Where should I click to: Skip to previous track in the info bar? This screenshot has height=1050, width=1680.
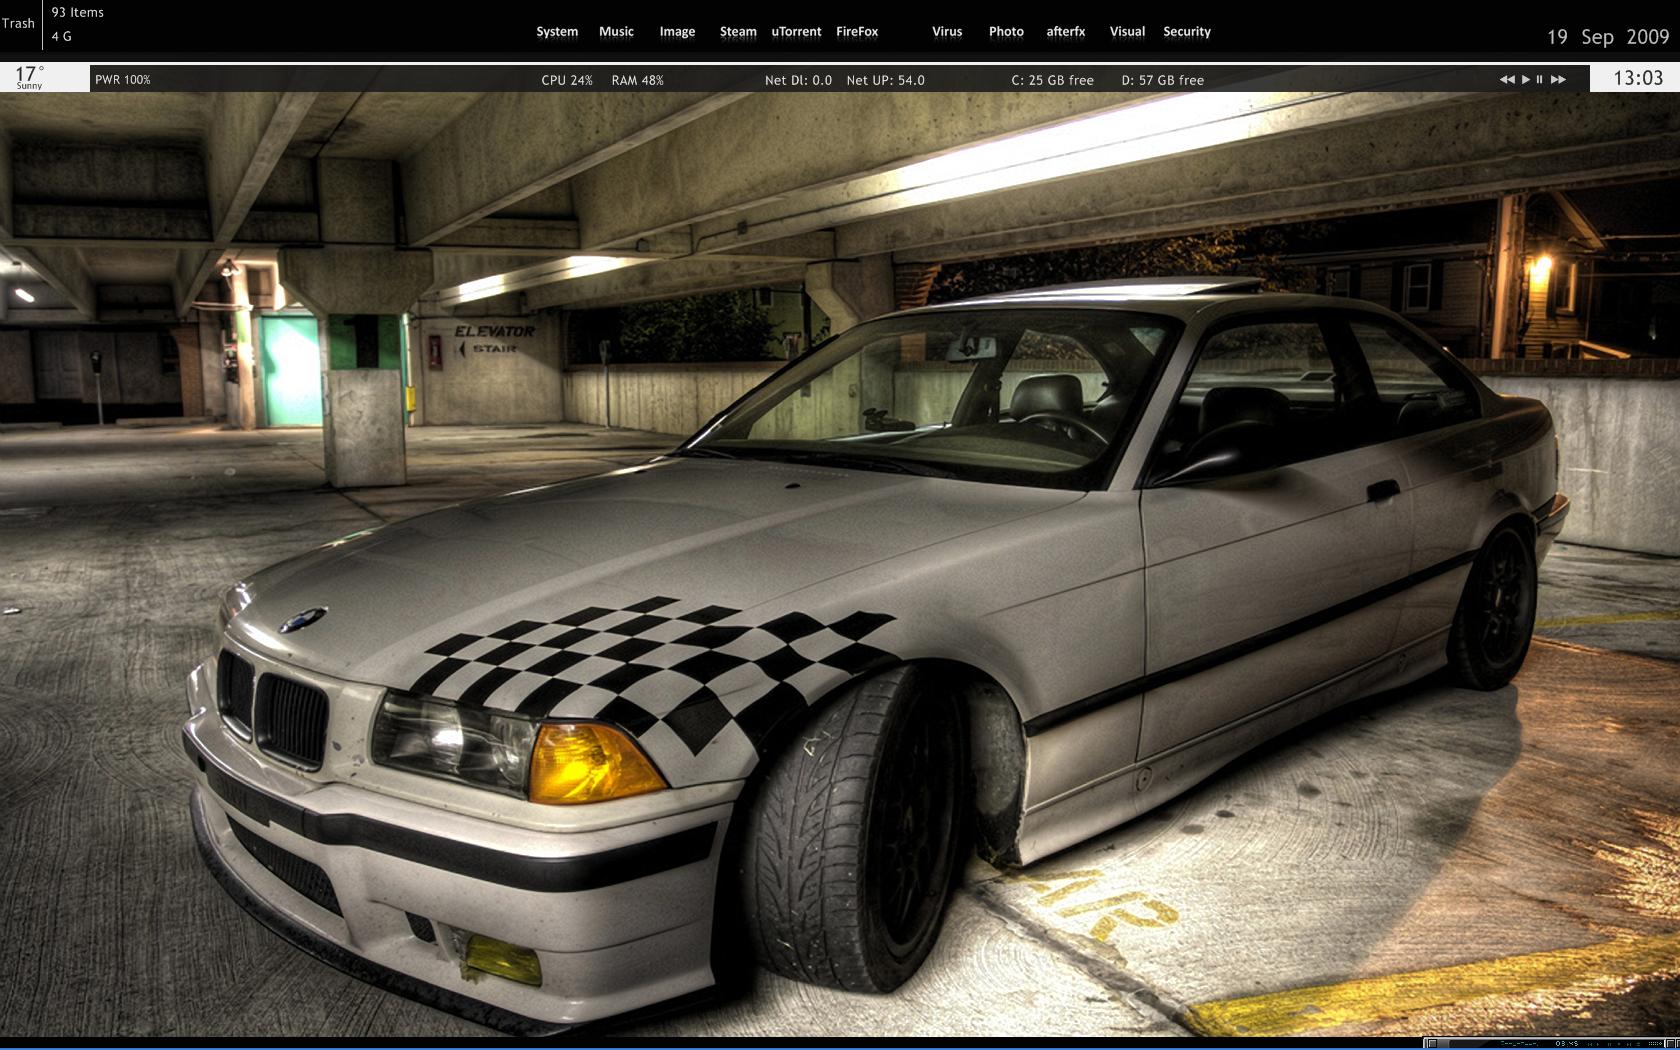[x=1507, y=80]
